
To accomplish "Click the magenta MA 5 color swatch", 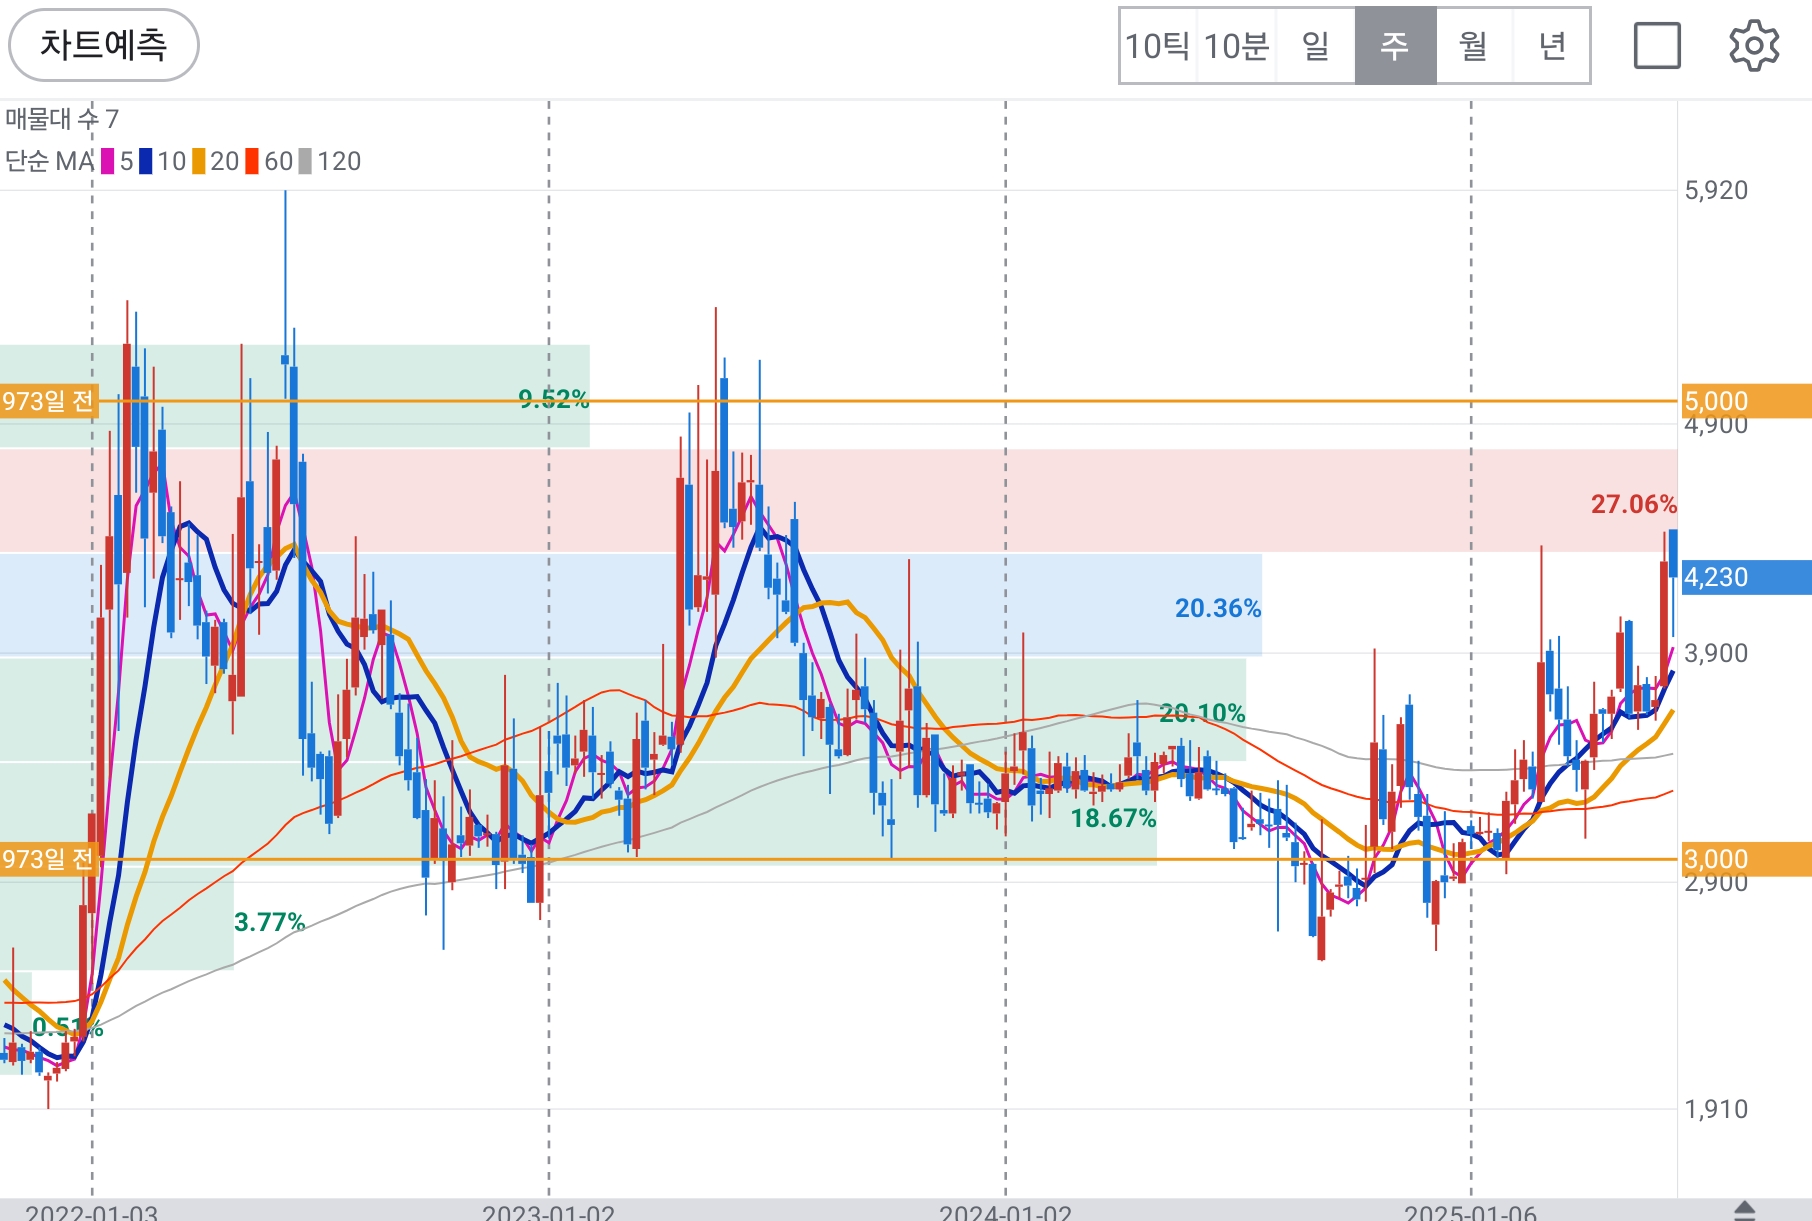I will tap(108, 161).
